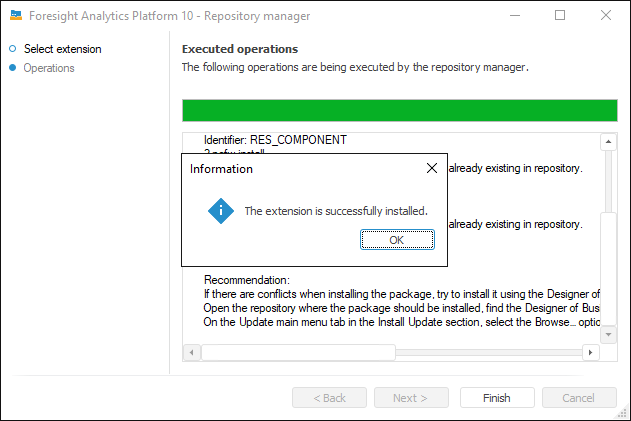Image resolution: width=631 pixels, height=421 pixels.
Task: Maximize the Repository manager window
Action: 560,15
